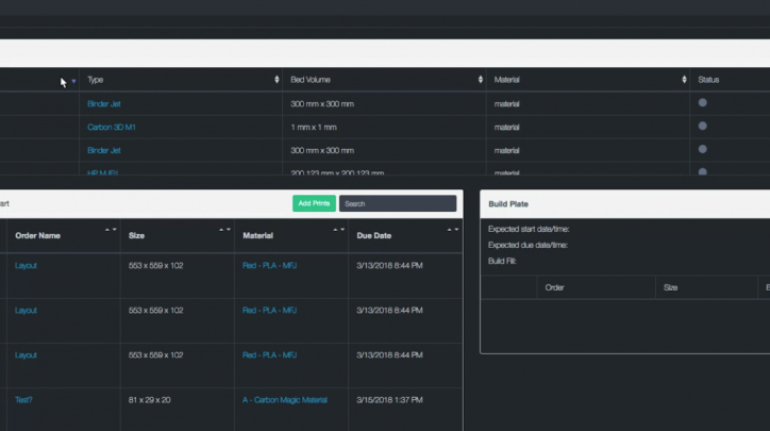Sort prints table by Material arrows
770x431 pixels.
(x=338, y=230)
